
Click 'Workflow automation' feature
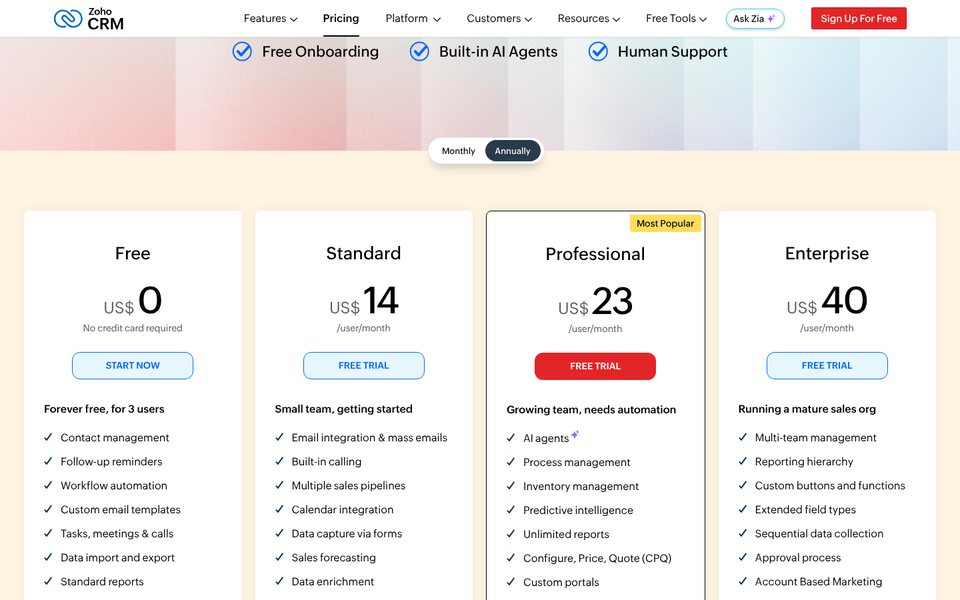tap(114, 486)
